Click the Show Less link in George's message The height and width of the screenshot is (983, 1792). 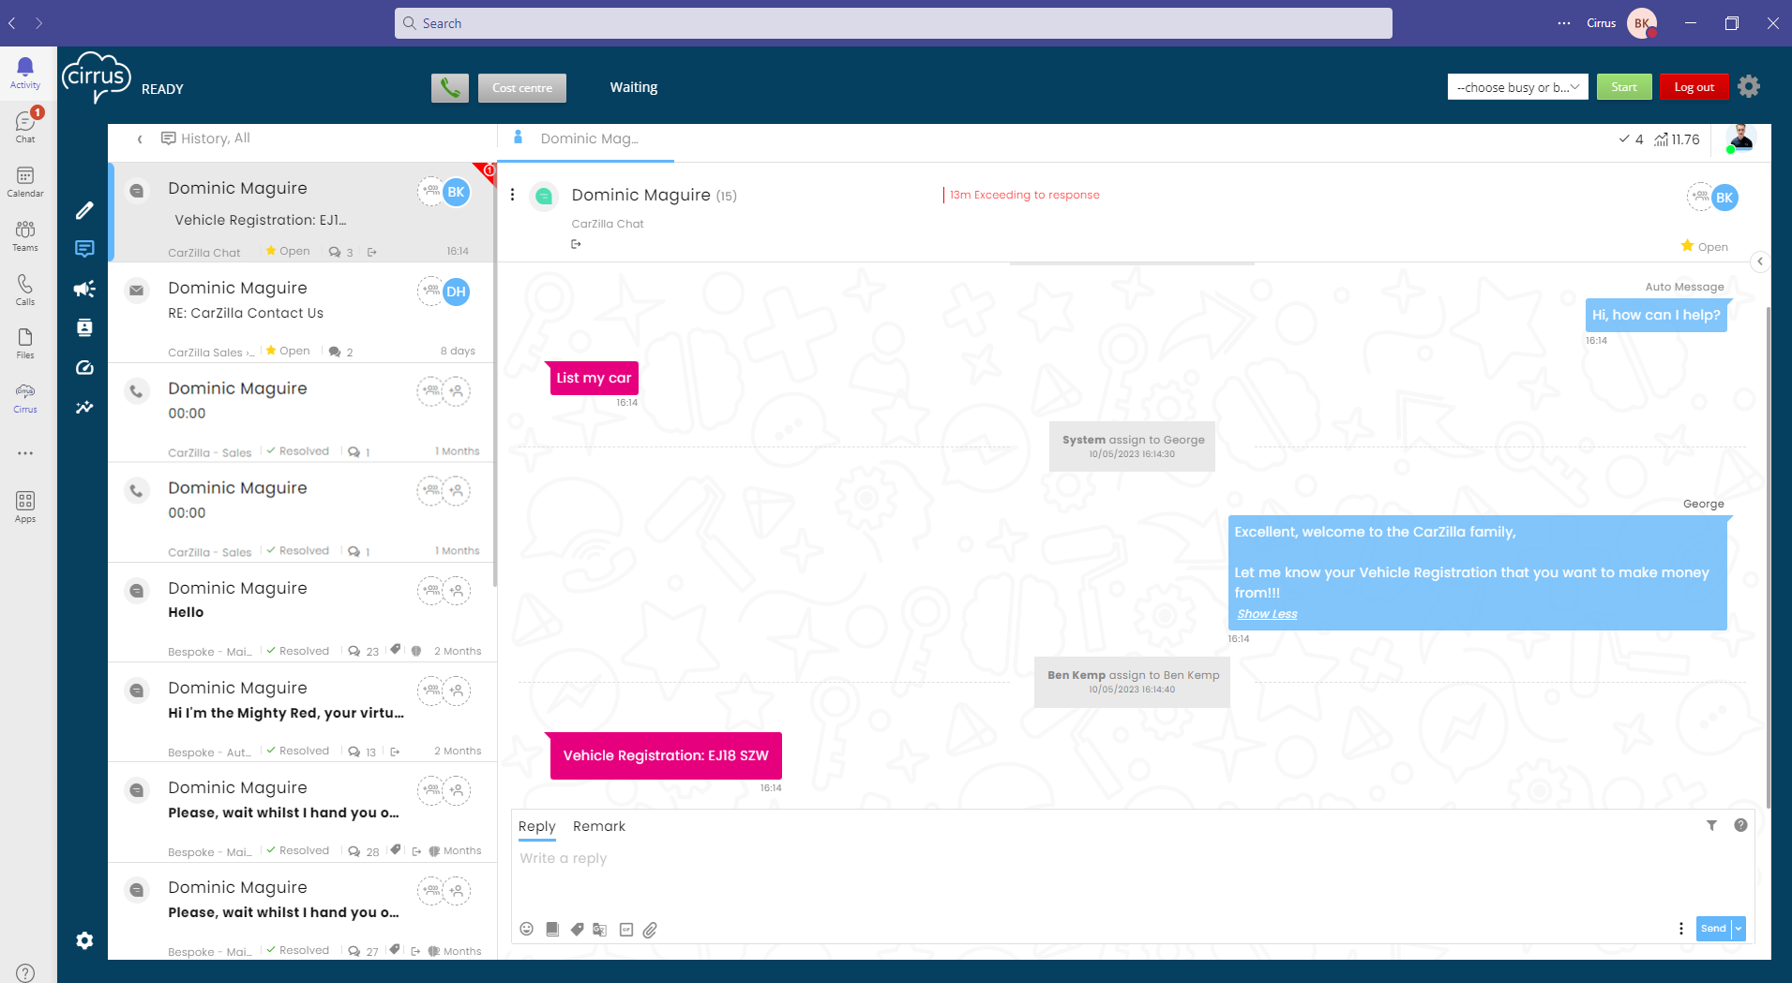point(1266,613)
